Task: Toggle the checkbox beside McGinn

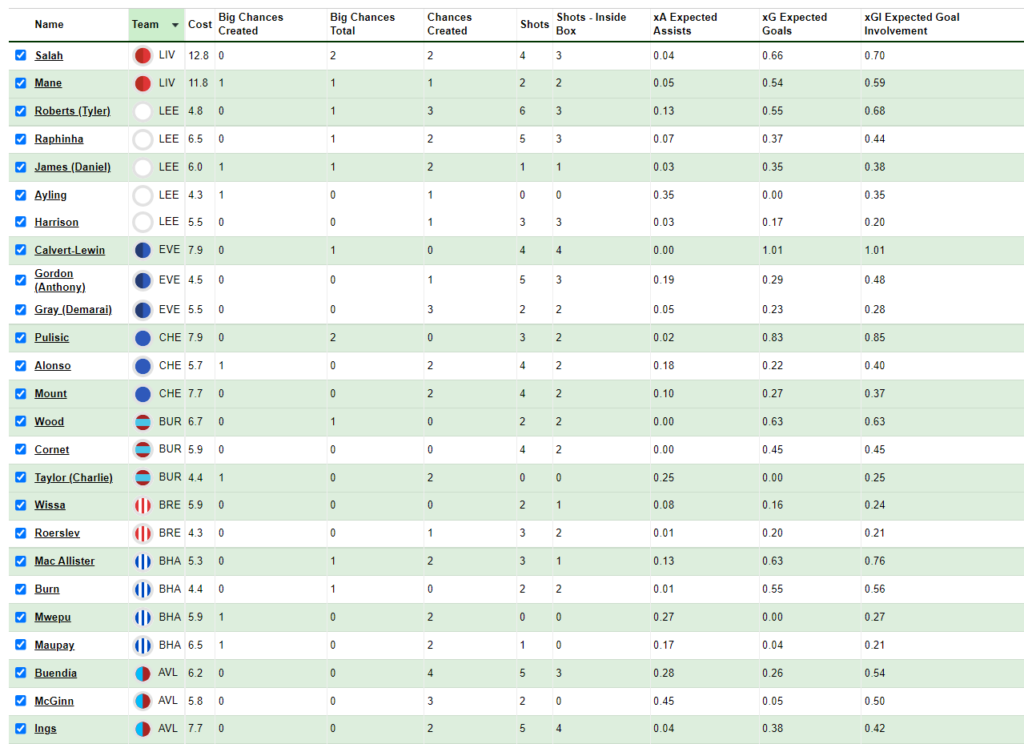Action: pyautogui.click(x=20, y=700)
